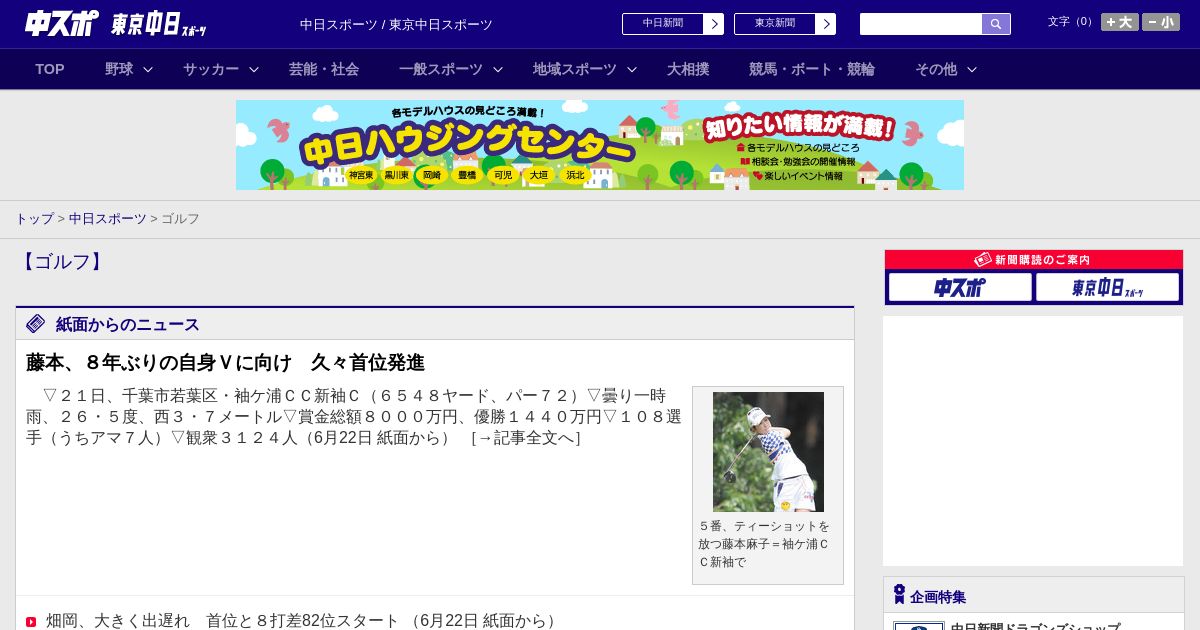
Task: Go to the TOP menu item
Action: (x=50, y=69)
